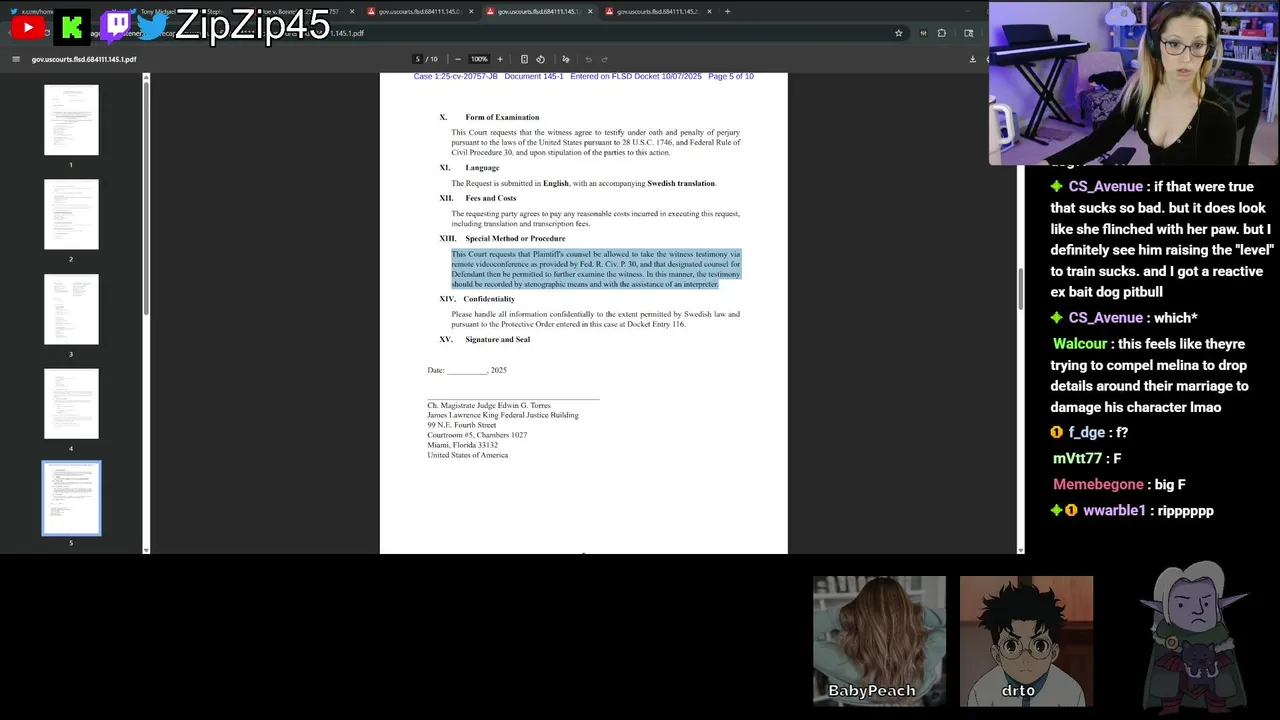This screenshot has height=720, width=1280.
Task: Download the PDF document
Action: pyautogui.click(x=972, y=59)
